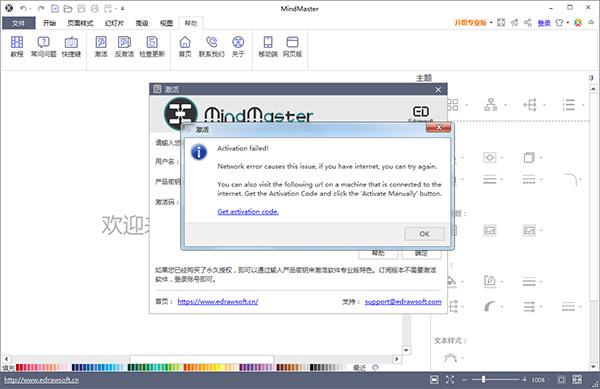Open the 联系我们 contact us icon

pos(212,46)
